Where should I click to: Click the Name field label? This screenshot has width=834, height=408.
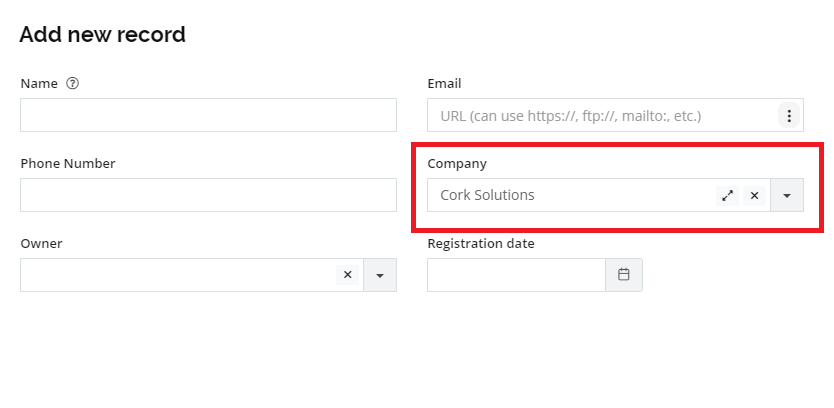pos(38,84)
